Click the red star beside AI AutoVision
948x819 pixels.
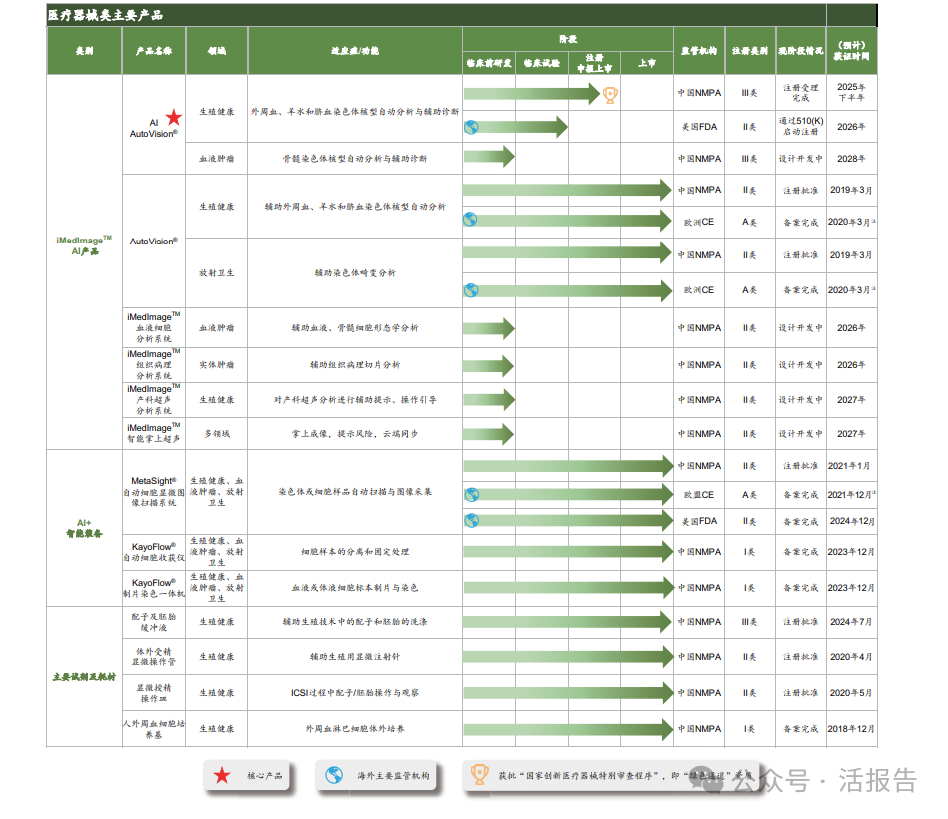[173, 118]
